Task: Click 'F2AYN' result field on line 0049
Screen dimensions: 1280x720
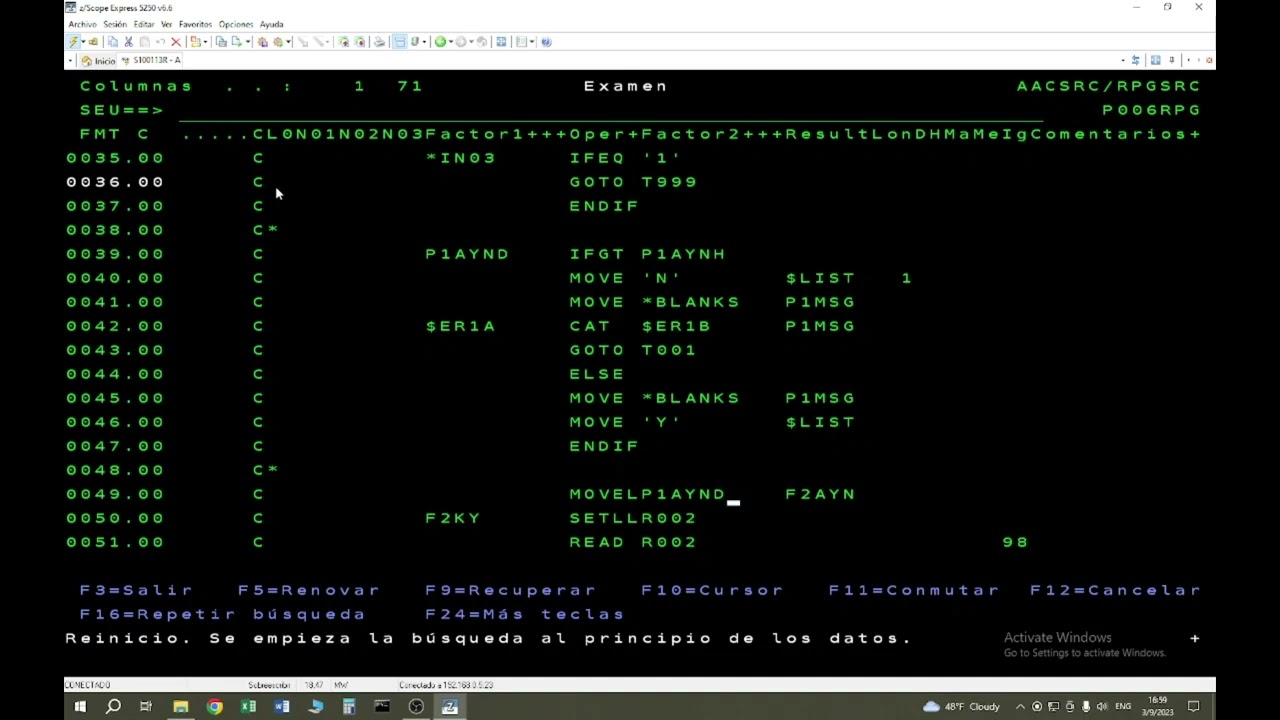Action: point(821,494)
